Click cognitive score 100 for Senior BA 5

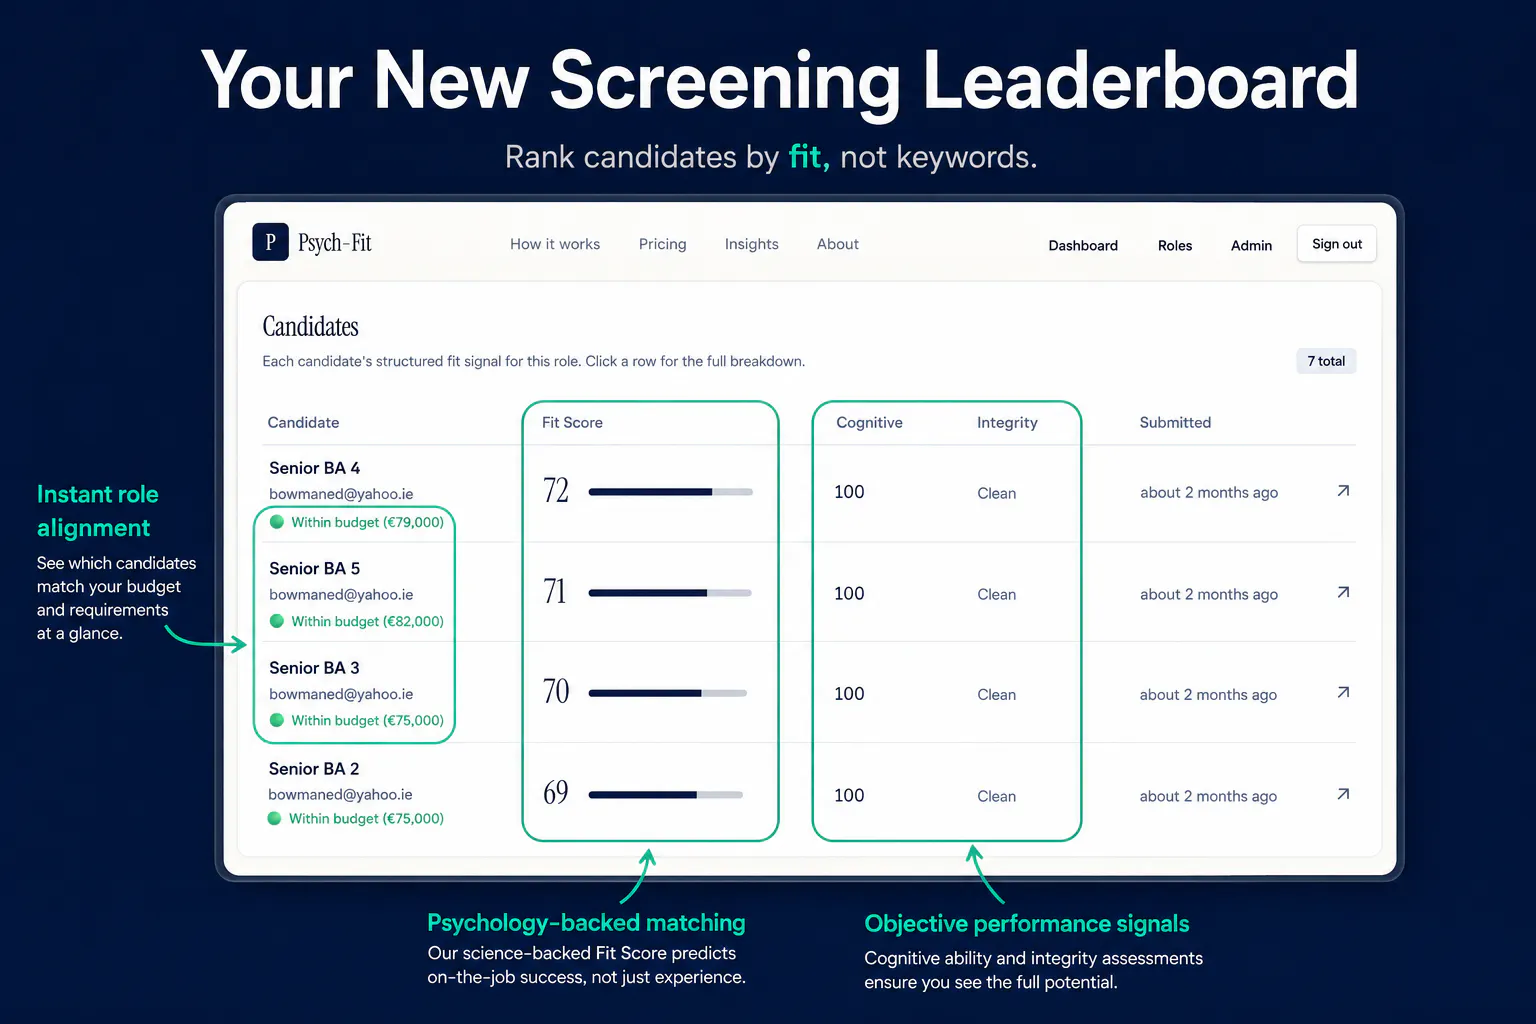pyautogui.click(x=849, y=594)
